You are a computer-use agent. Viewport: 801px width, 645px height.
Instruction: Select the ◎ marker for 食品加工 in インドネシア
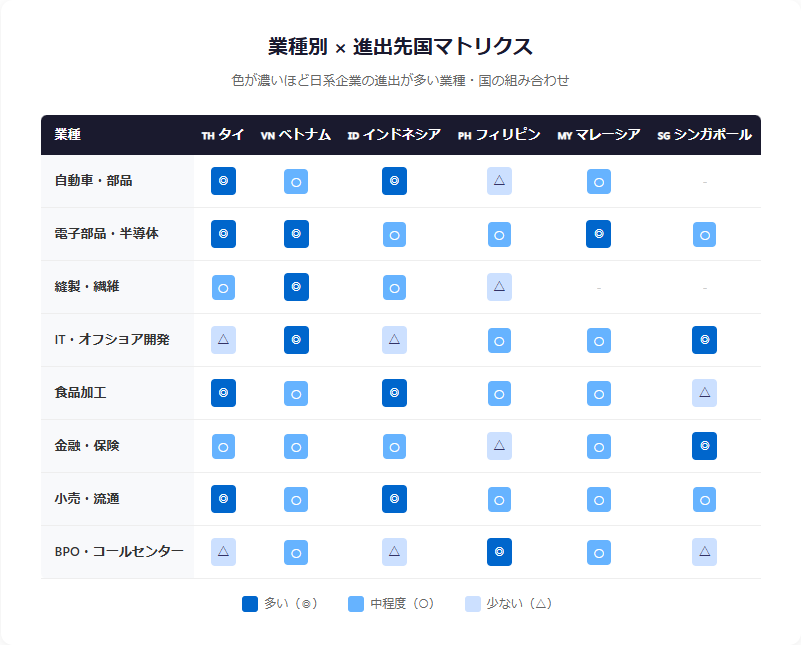tap(394, 393)
